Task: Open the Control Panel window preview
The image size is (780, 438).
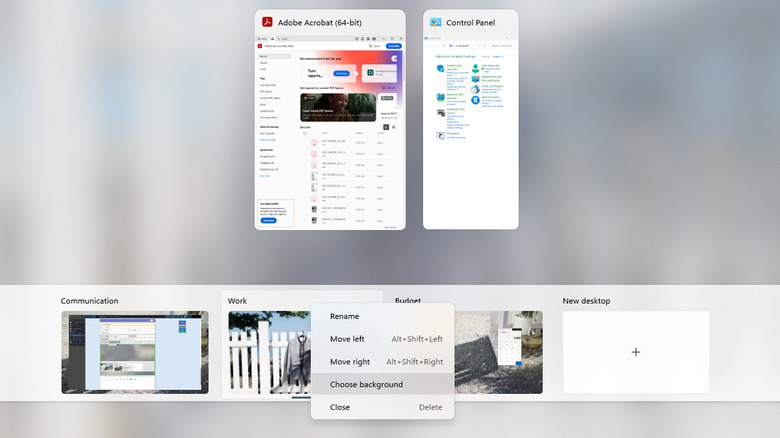Action: (471, 132)
